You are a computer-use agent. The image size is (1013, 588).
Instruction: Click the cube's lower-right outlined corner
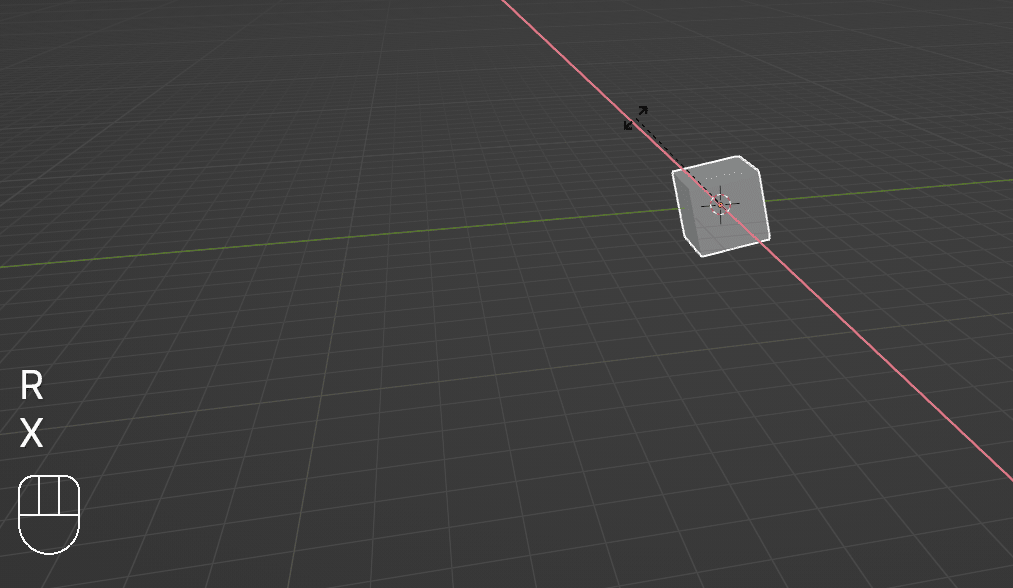(769, 238)
